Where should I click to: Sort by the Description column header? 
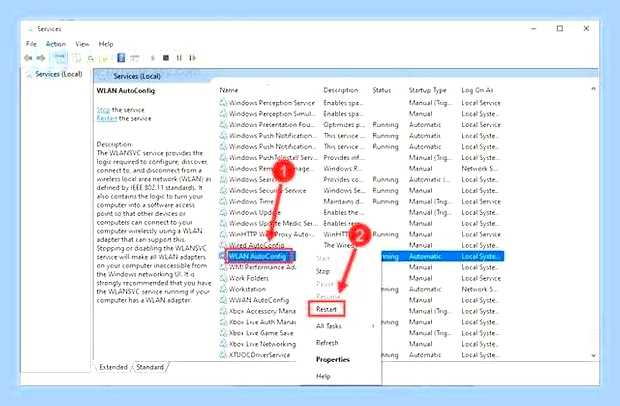[x=340, y=90]
